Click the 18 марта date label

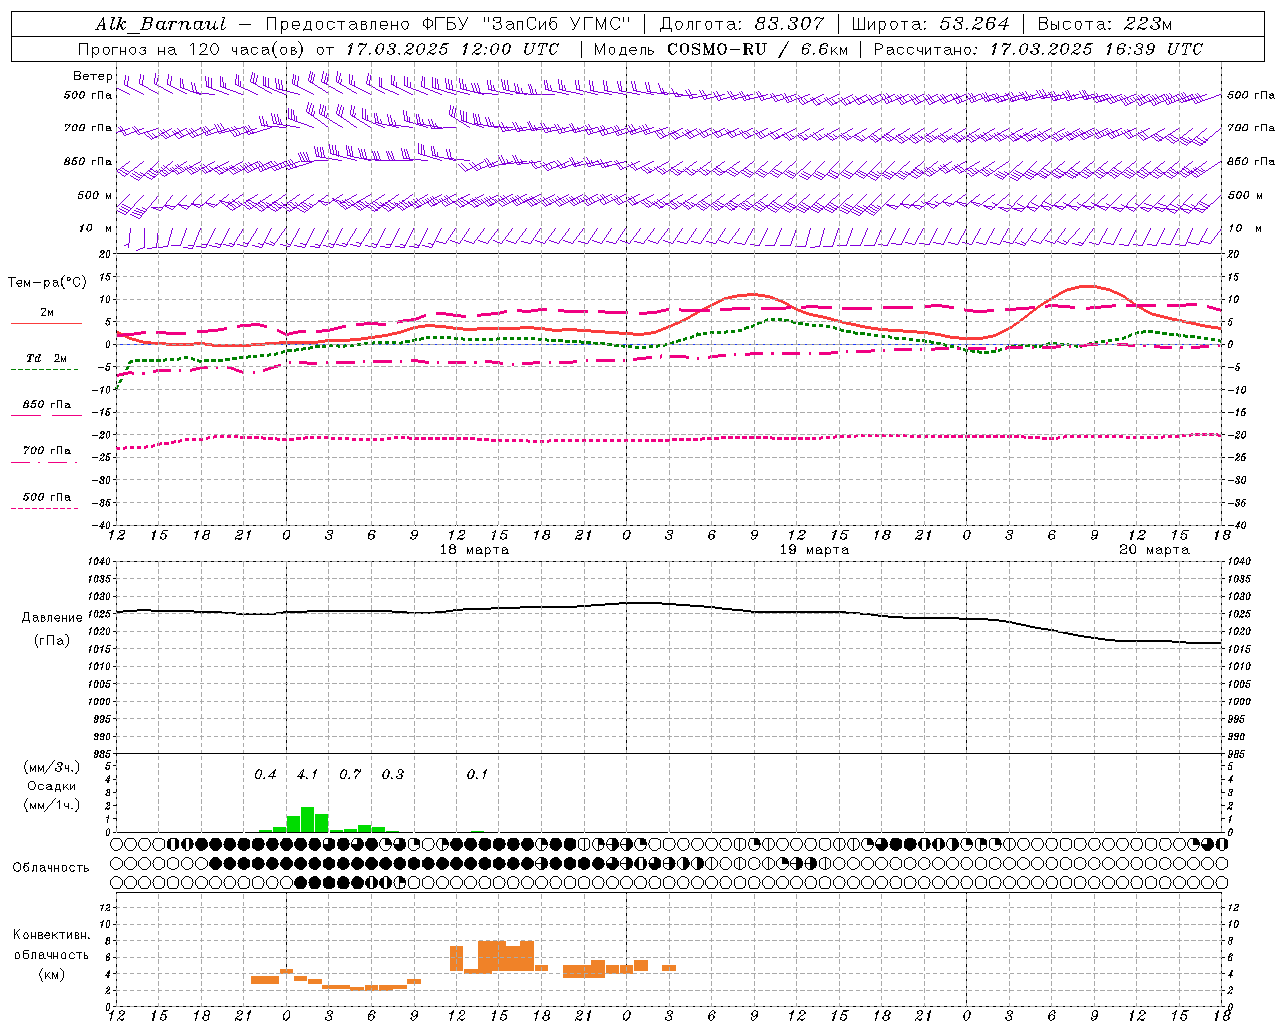474,550
